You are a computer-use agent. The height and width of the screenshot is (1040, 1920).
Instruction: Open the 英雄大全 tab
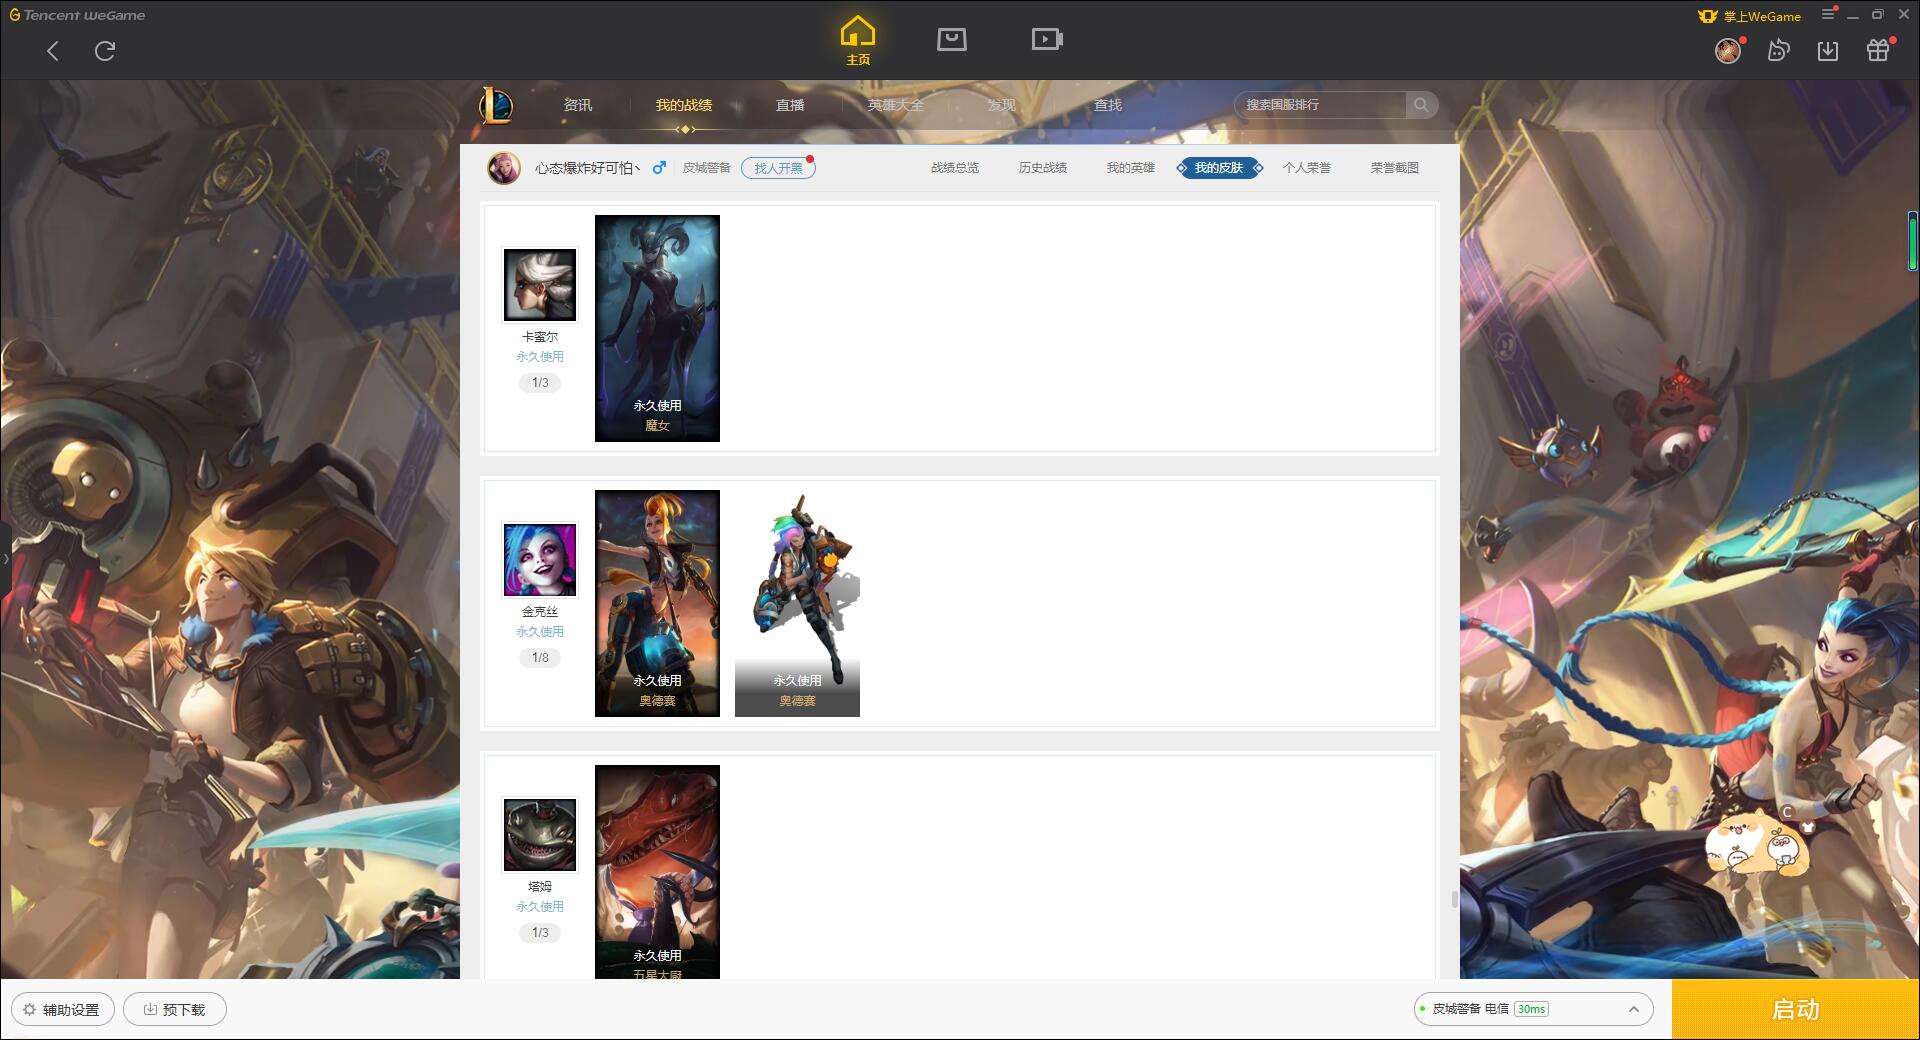tap(896, 105)
